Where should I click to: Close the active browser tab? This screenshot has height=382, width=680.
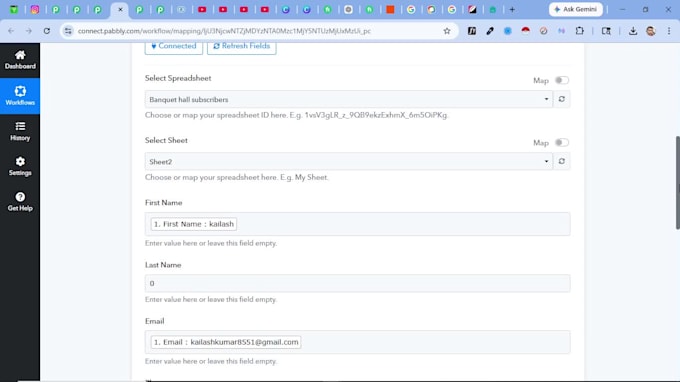point(120,10)
